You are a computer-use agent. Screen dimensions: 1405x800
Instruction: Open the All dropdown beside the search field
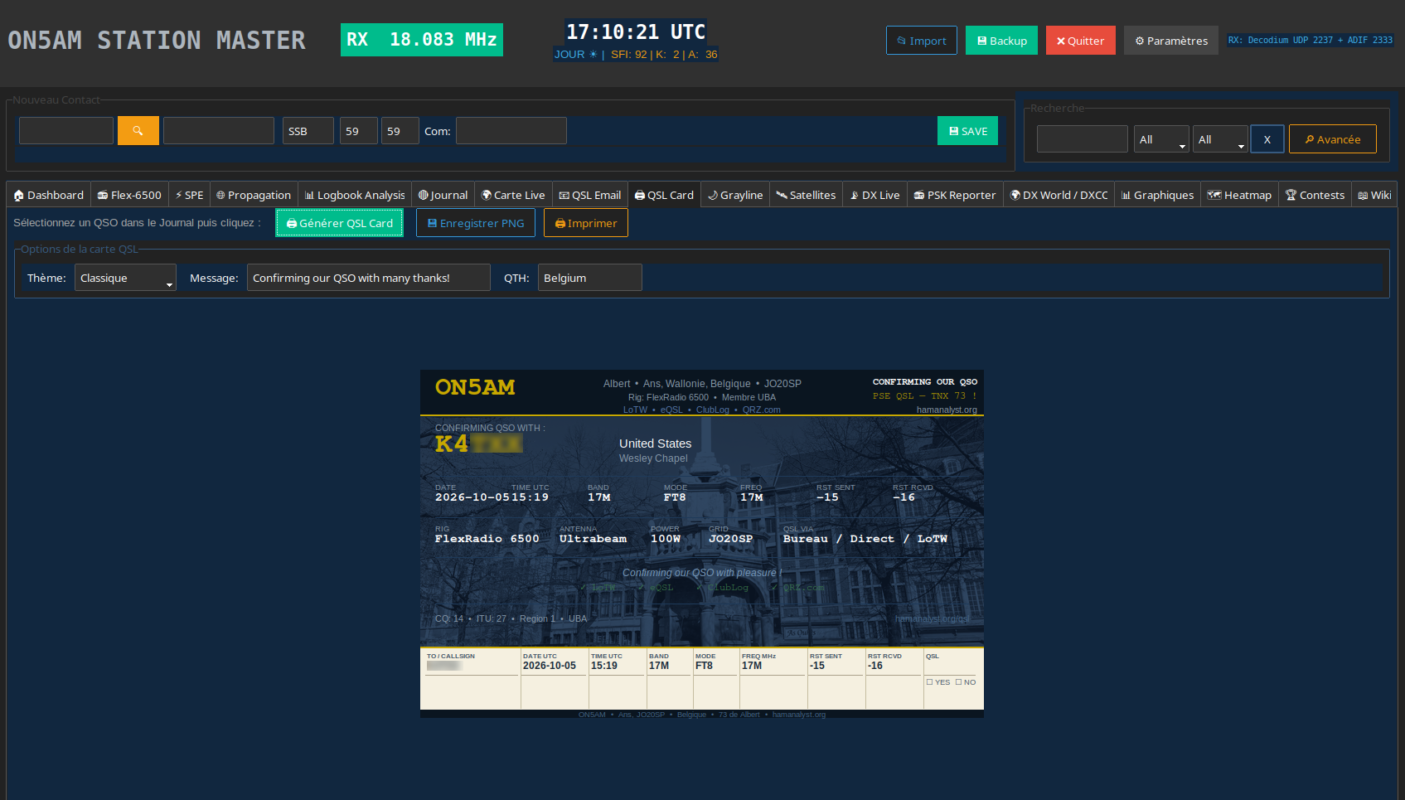[1161, 139]
